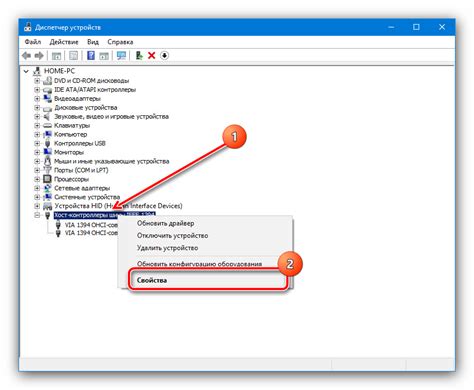Expand the Видеоадаптеры tree node
The width and height of the screenshot is (474, 390).
[x=37, y=99]
